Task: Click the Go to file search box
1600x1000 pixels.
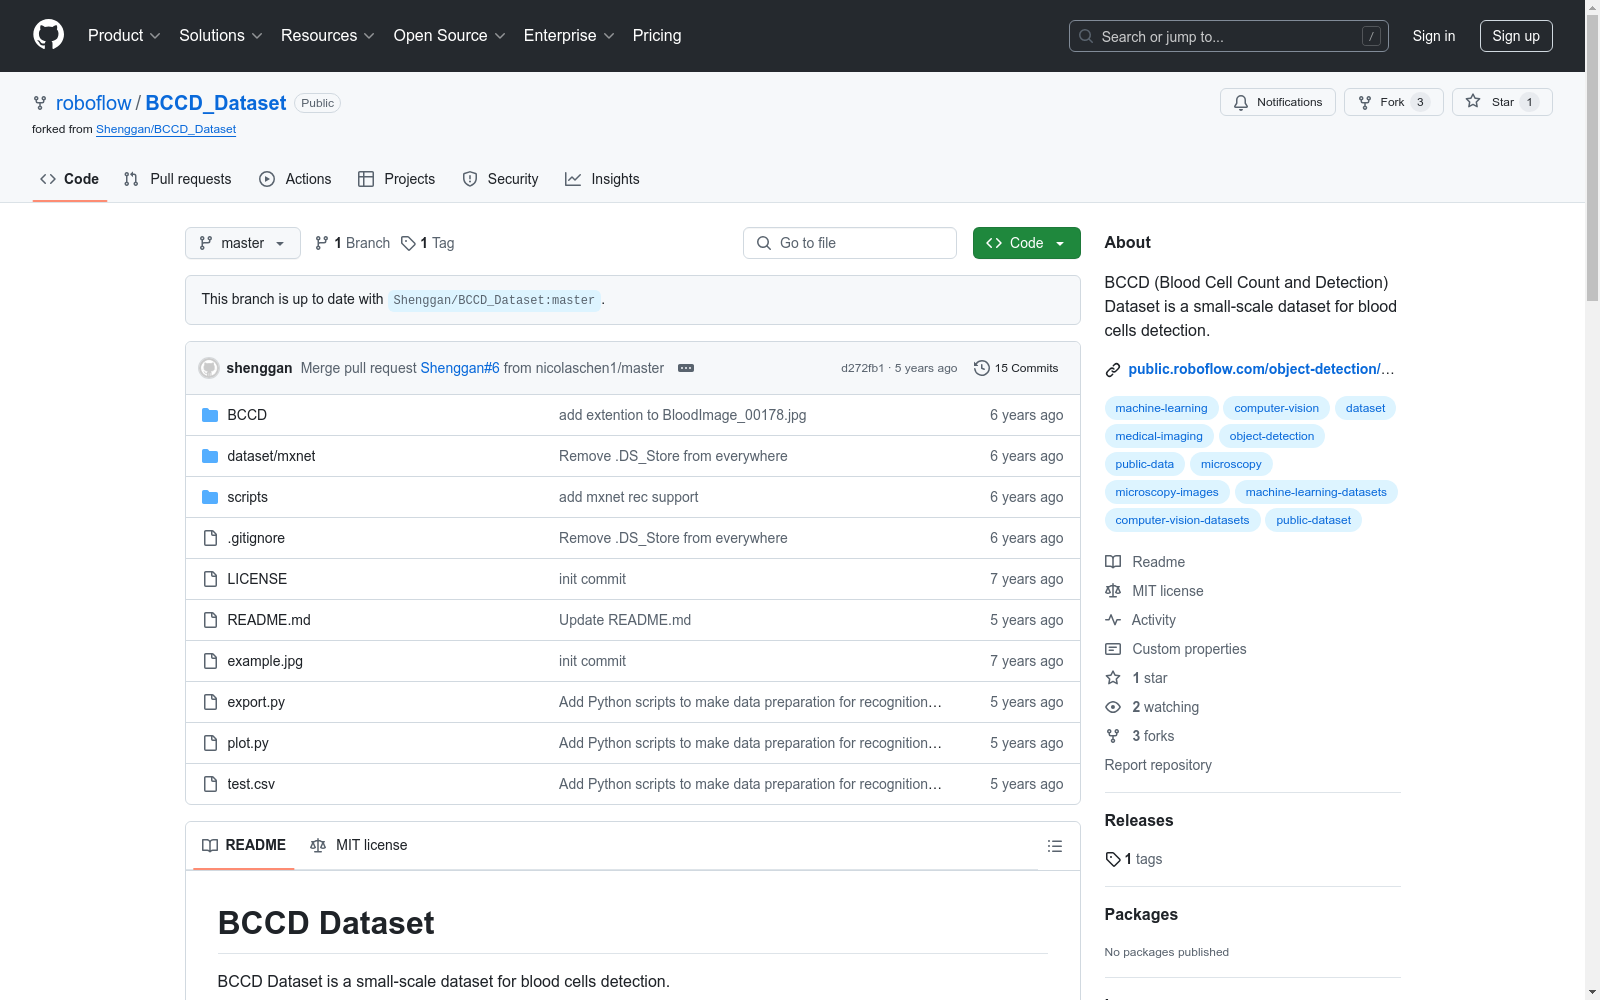Action: tap(850, 243)
